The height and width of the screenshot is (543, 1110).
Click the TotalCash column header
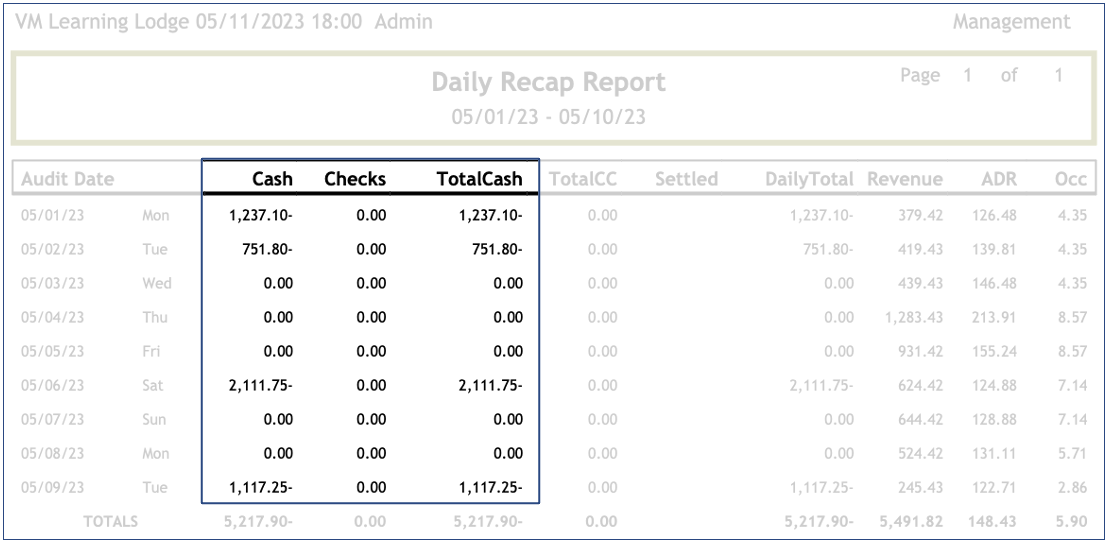(x=479, y=179)
